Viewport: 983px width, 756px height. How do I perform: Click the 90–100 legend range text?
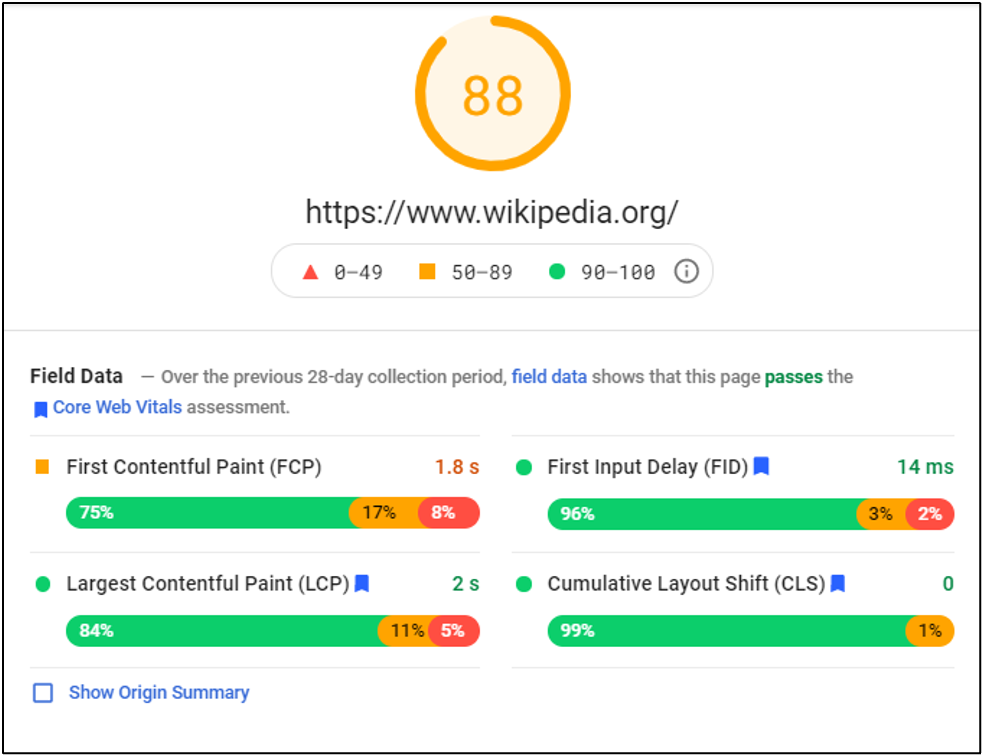pyautogui.click(x=618, y=272)
